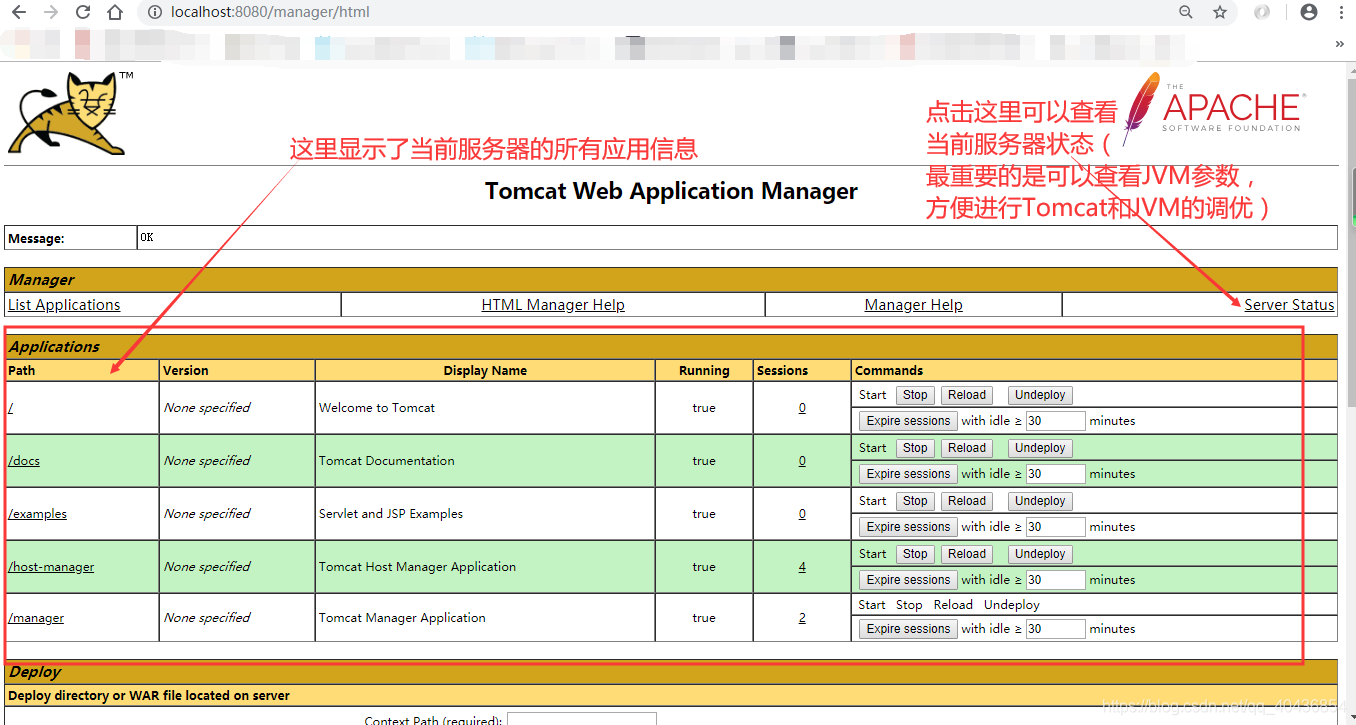Screen dimensions: 1356x725
Task: Reload the page with refresh icon
Action: [x=83, y=13]
